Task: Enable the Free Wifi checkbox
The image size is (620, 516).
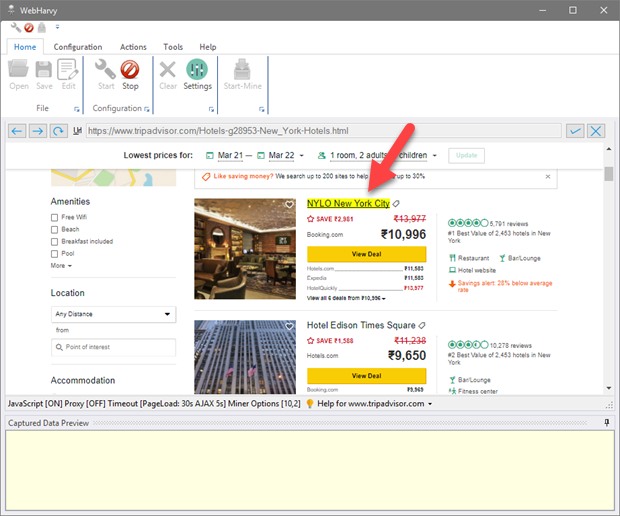Action: click(55, 217)
